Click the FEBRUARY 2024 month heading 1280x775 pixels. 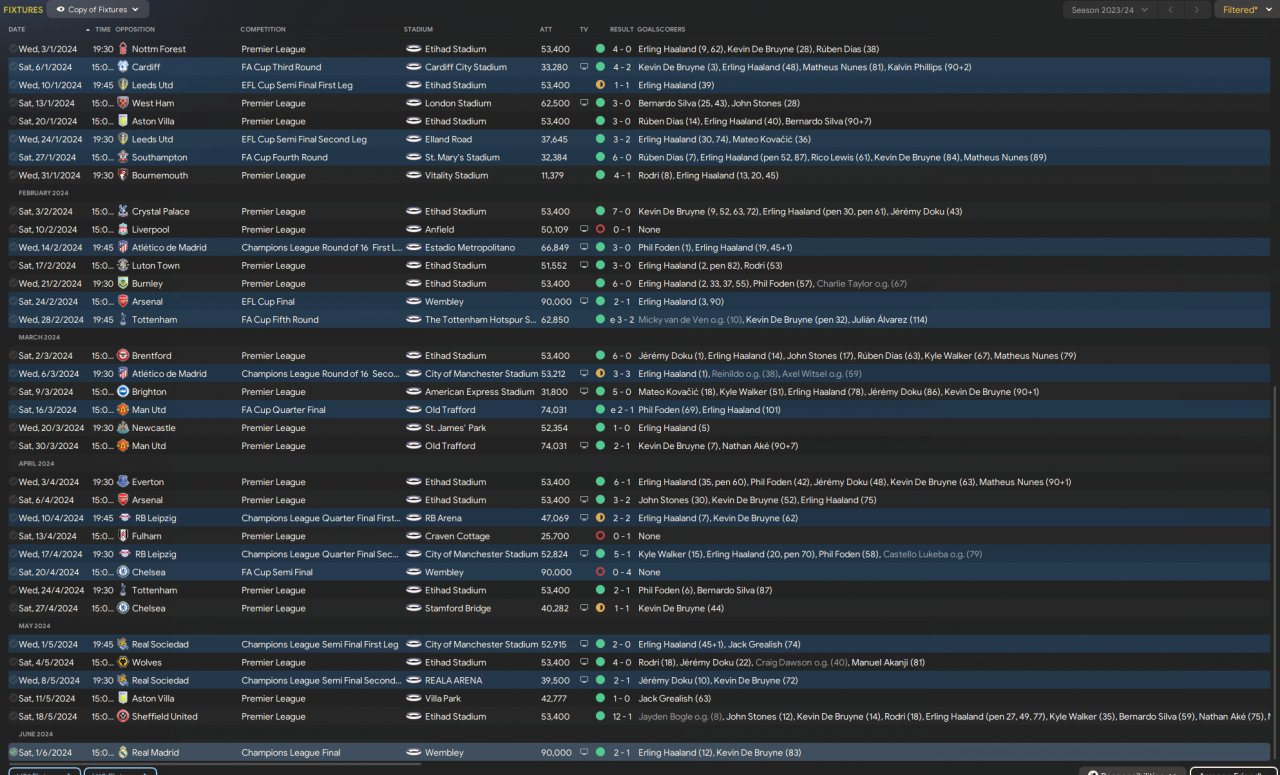point(43,193)
